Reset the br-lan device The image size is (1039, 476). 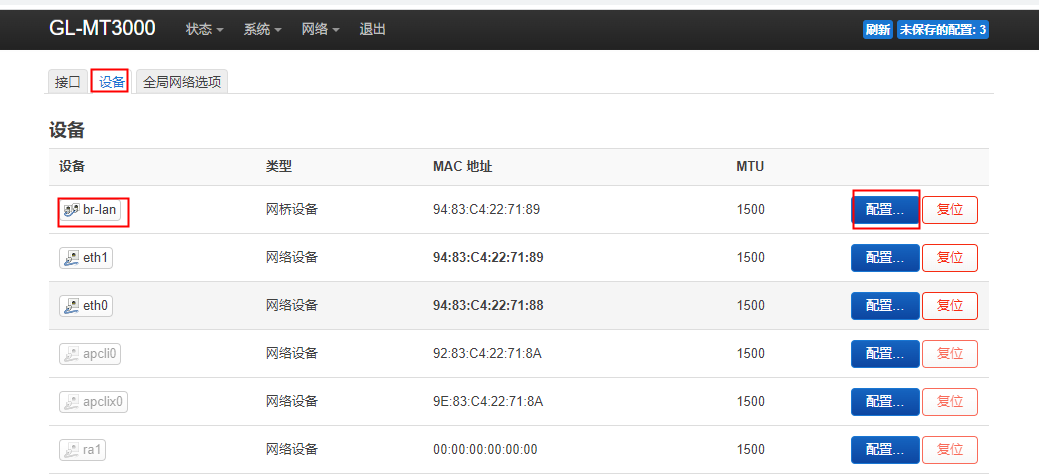click(950, 209)
